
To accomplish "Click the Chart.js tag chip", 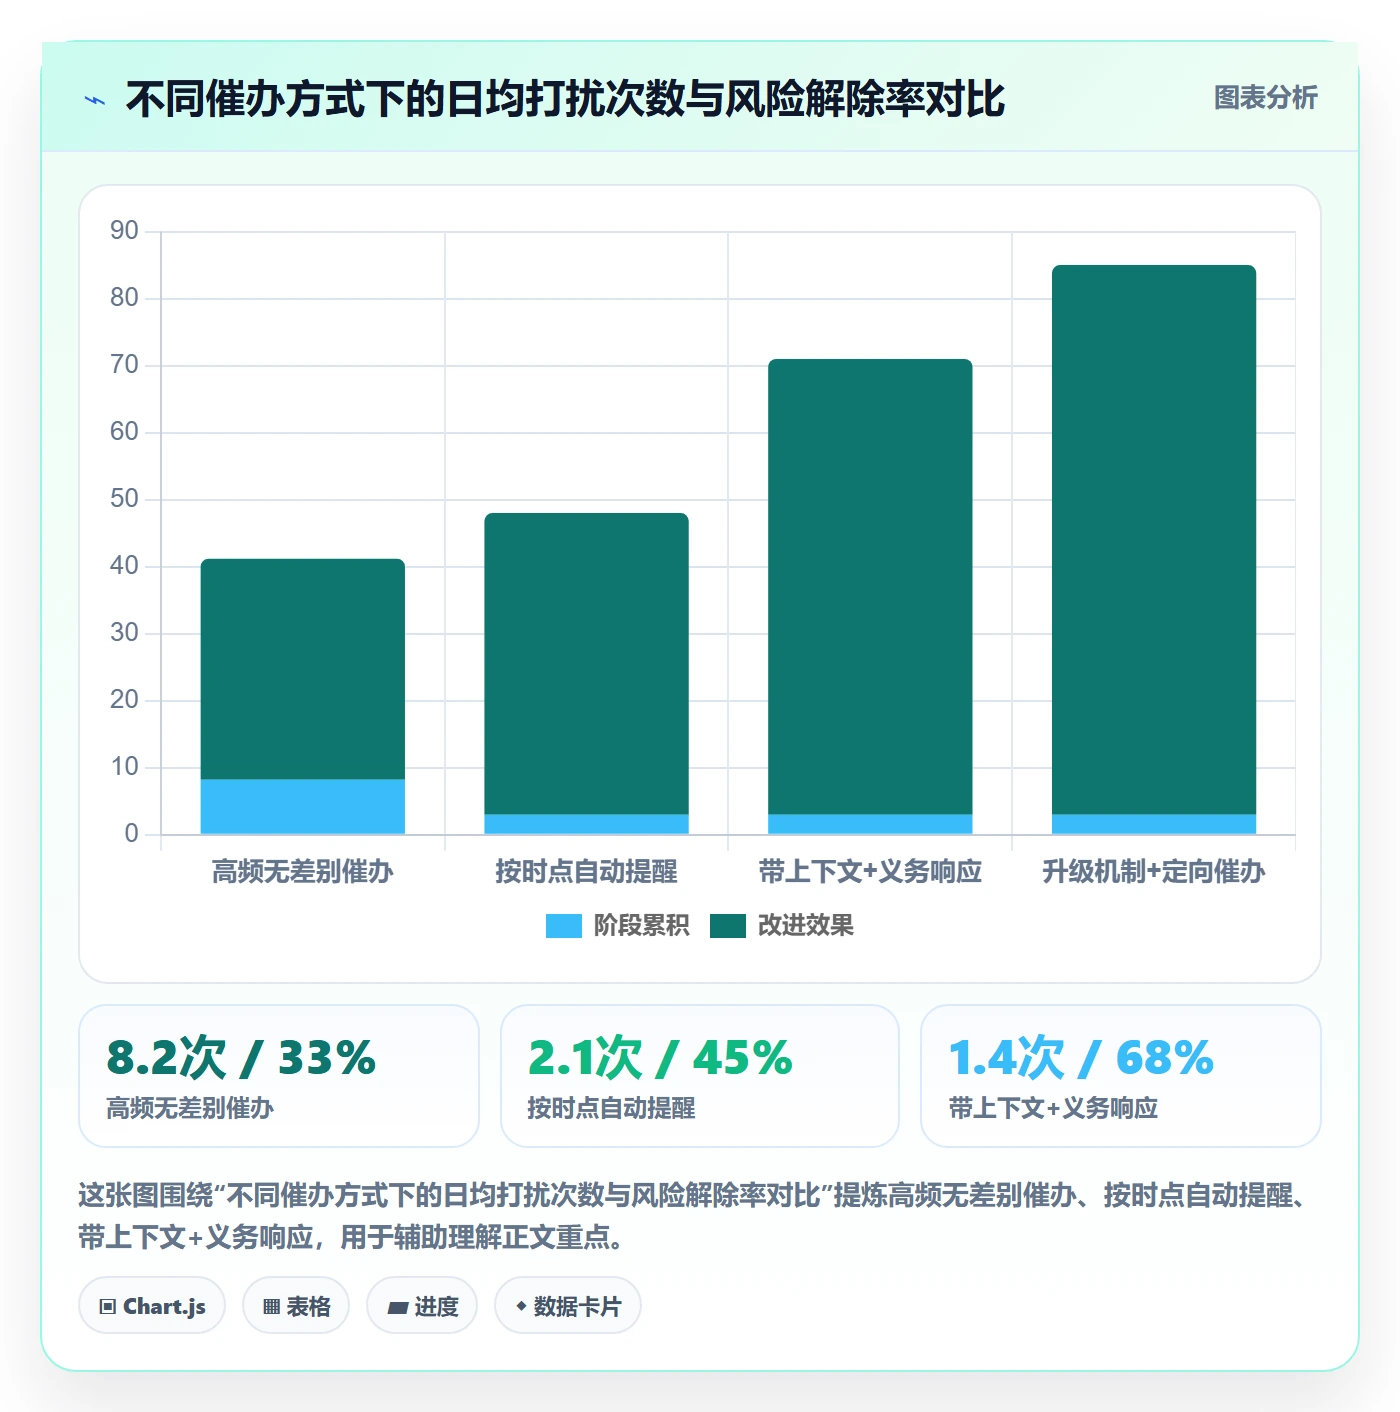I will click(152, 1305).
